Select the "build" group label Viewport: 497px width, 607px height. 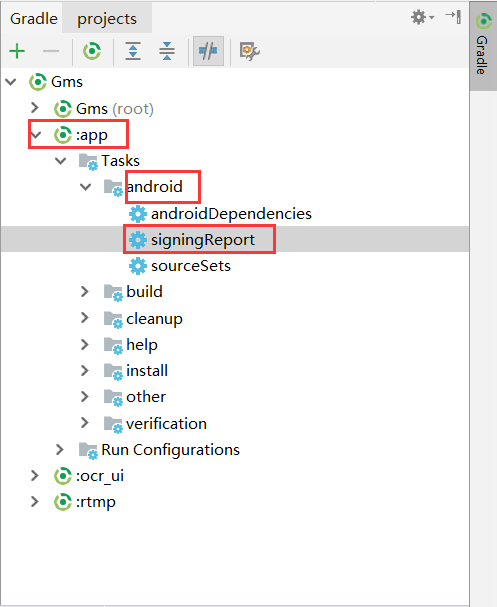coord(144,291)
